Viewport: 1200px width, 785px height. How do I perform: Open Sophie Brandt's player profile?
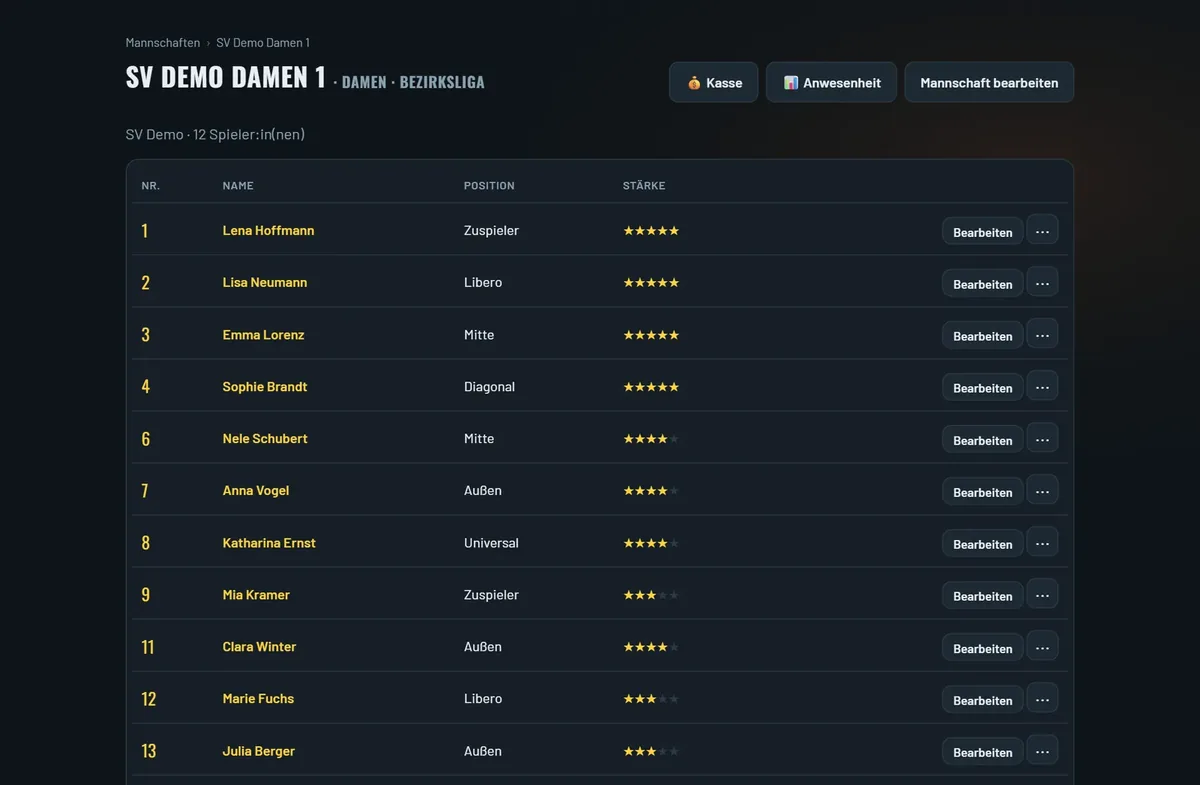(265, 386)
